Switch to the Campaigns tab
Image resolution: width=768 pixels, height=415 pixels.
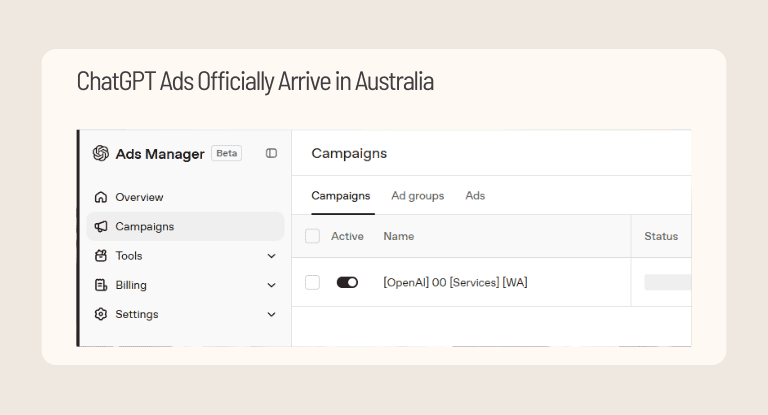[341, 196]
